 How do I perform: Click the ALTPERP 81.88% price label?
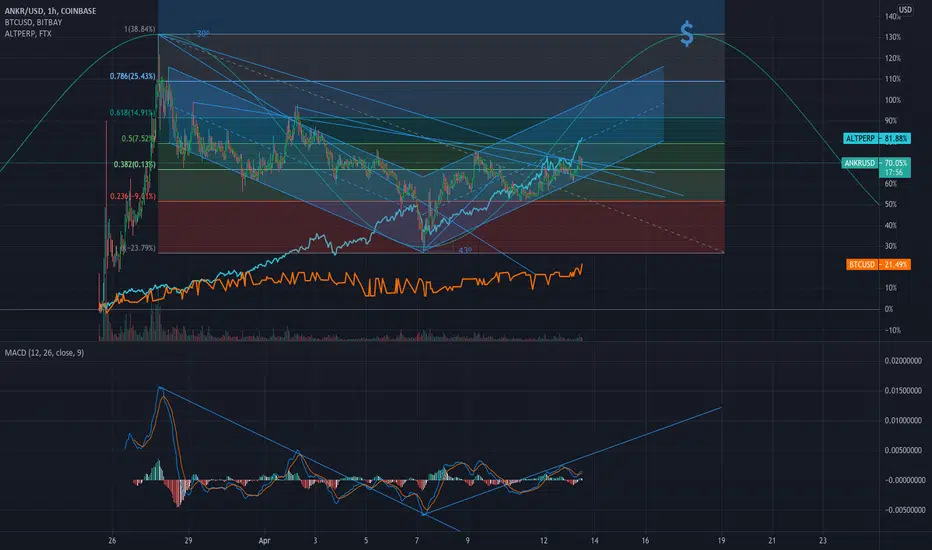876,139
